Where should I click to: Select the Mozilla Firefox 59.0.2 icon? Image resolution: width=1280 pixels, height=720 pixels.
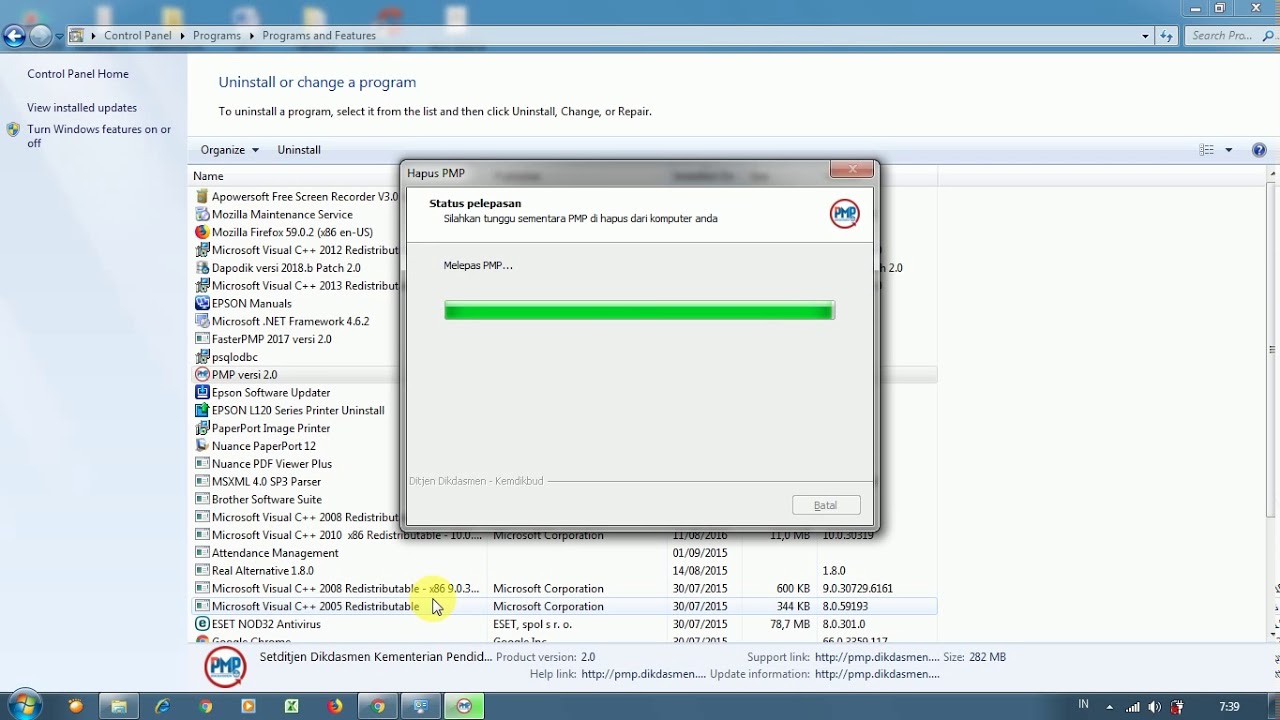tap(202, 232)
